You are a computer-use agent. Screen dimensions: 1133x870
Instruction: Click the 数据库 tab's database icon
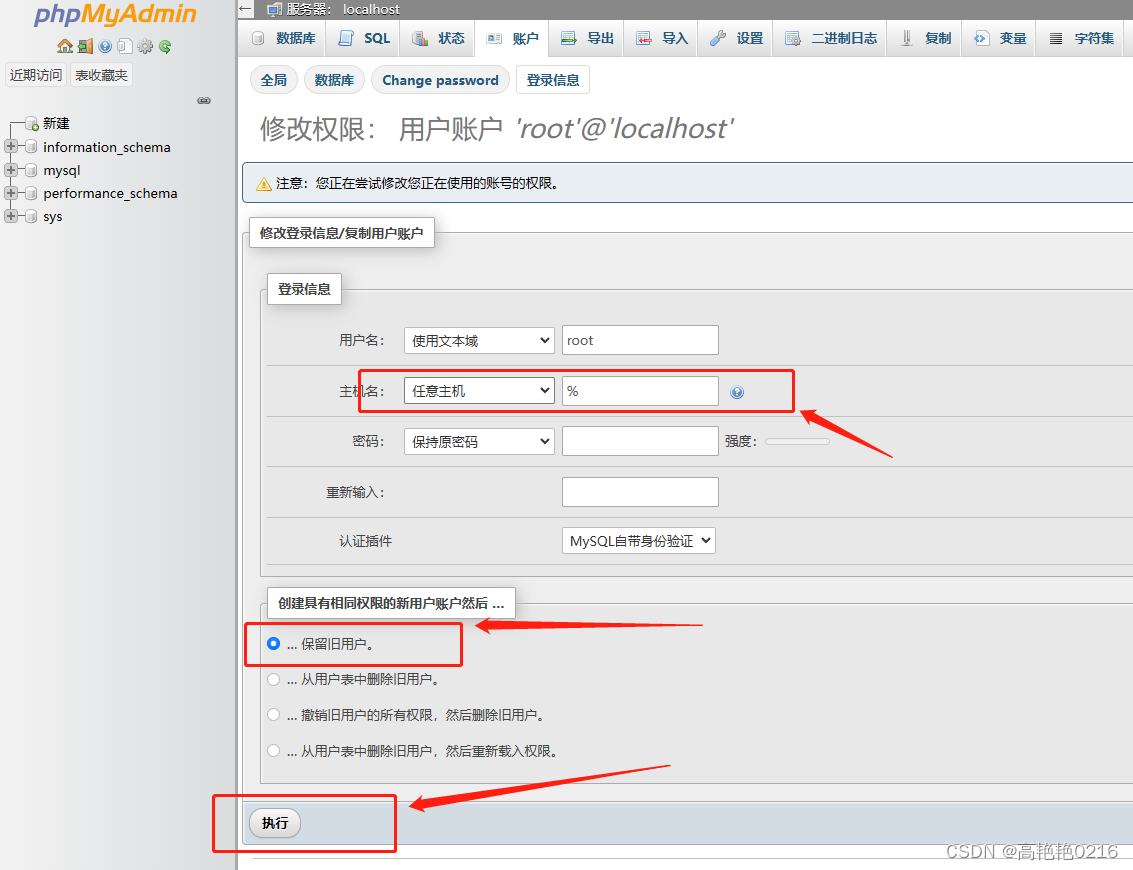click(x=258, y=38)
